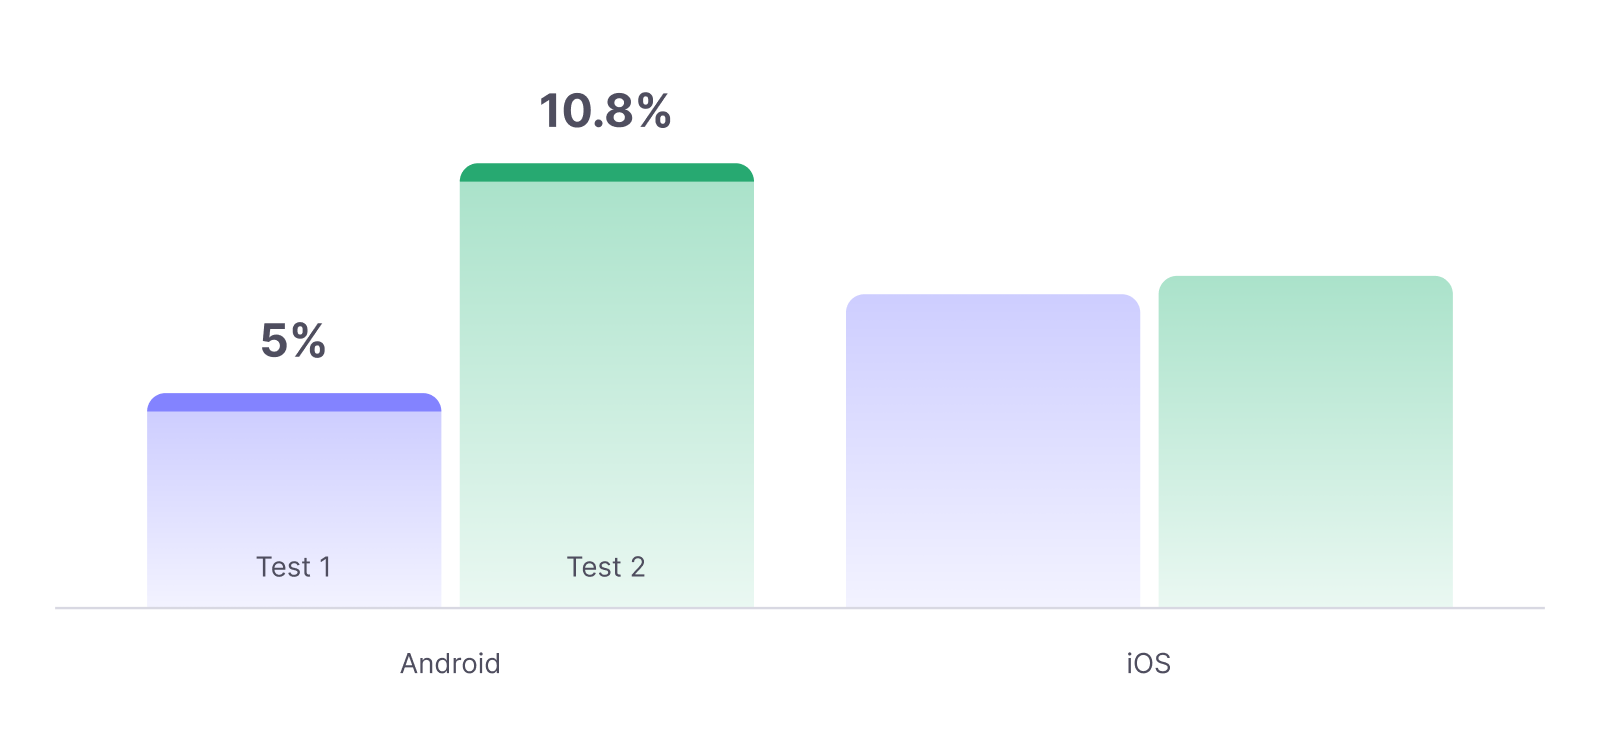Viewport: 1600px width, 736px height.
Task: Click the 10.8% value label
Action: 605,111
